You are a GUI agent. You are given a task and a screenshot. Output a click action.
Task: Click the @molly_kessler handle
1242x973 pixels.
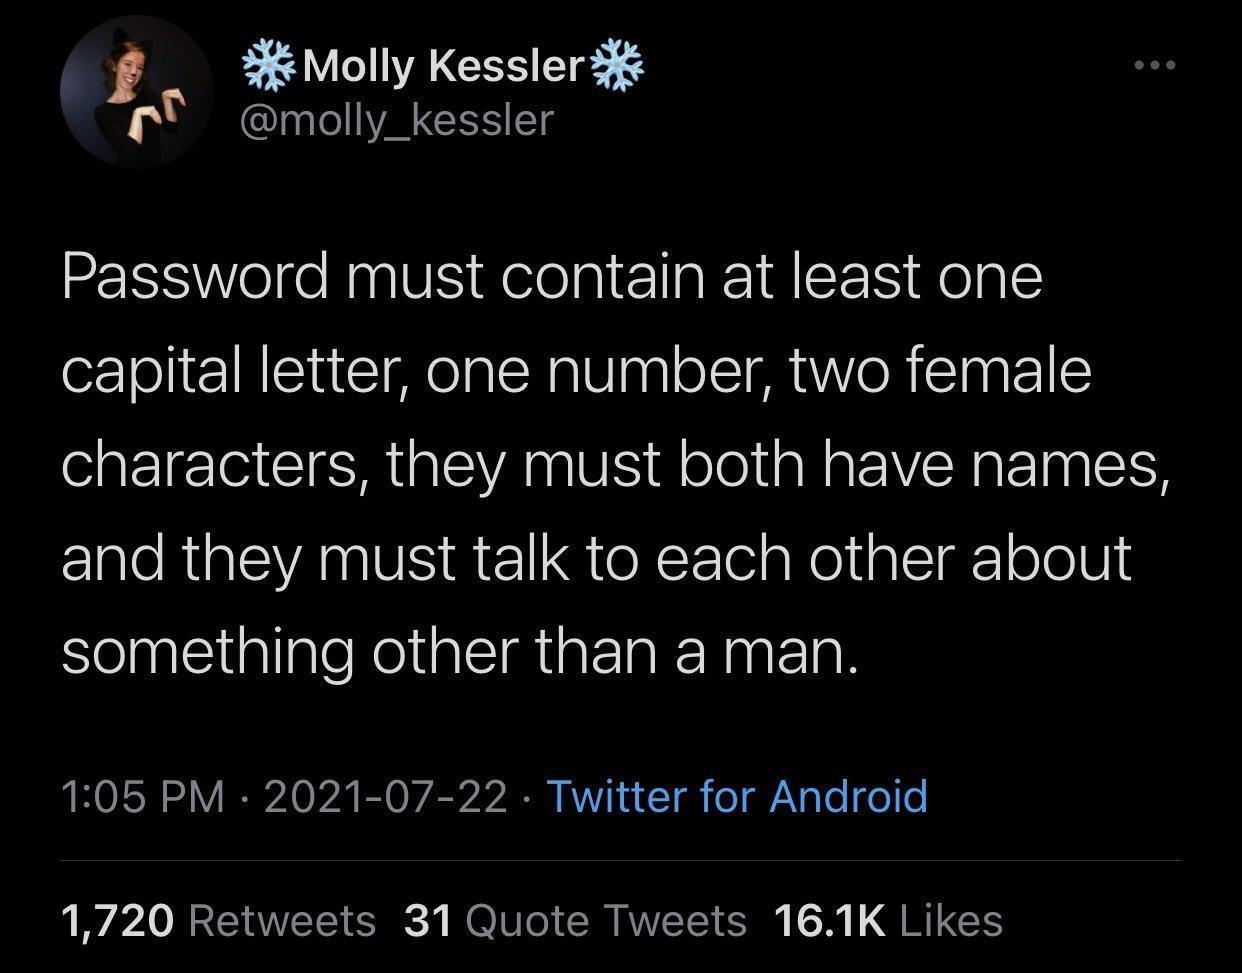coord(397,120)
